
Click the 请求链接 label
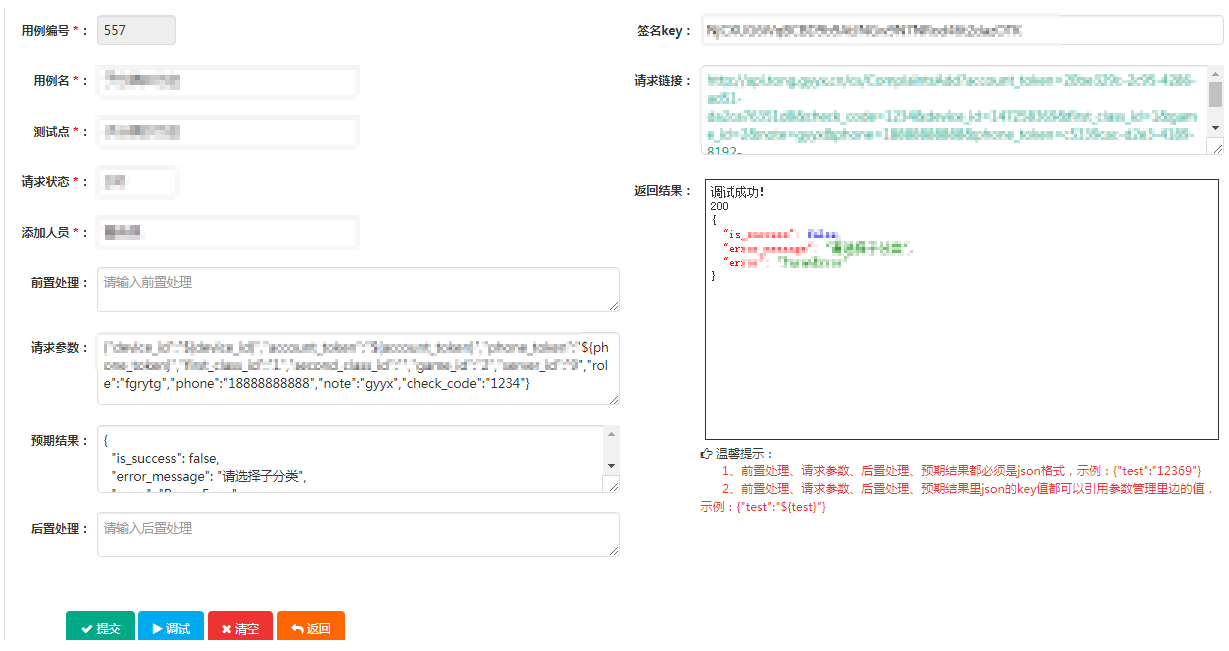(x=663, y=81)
